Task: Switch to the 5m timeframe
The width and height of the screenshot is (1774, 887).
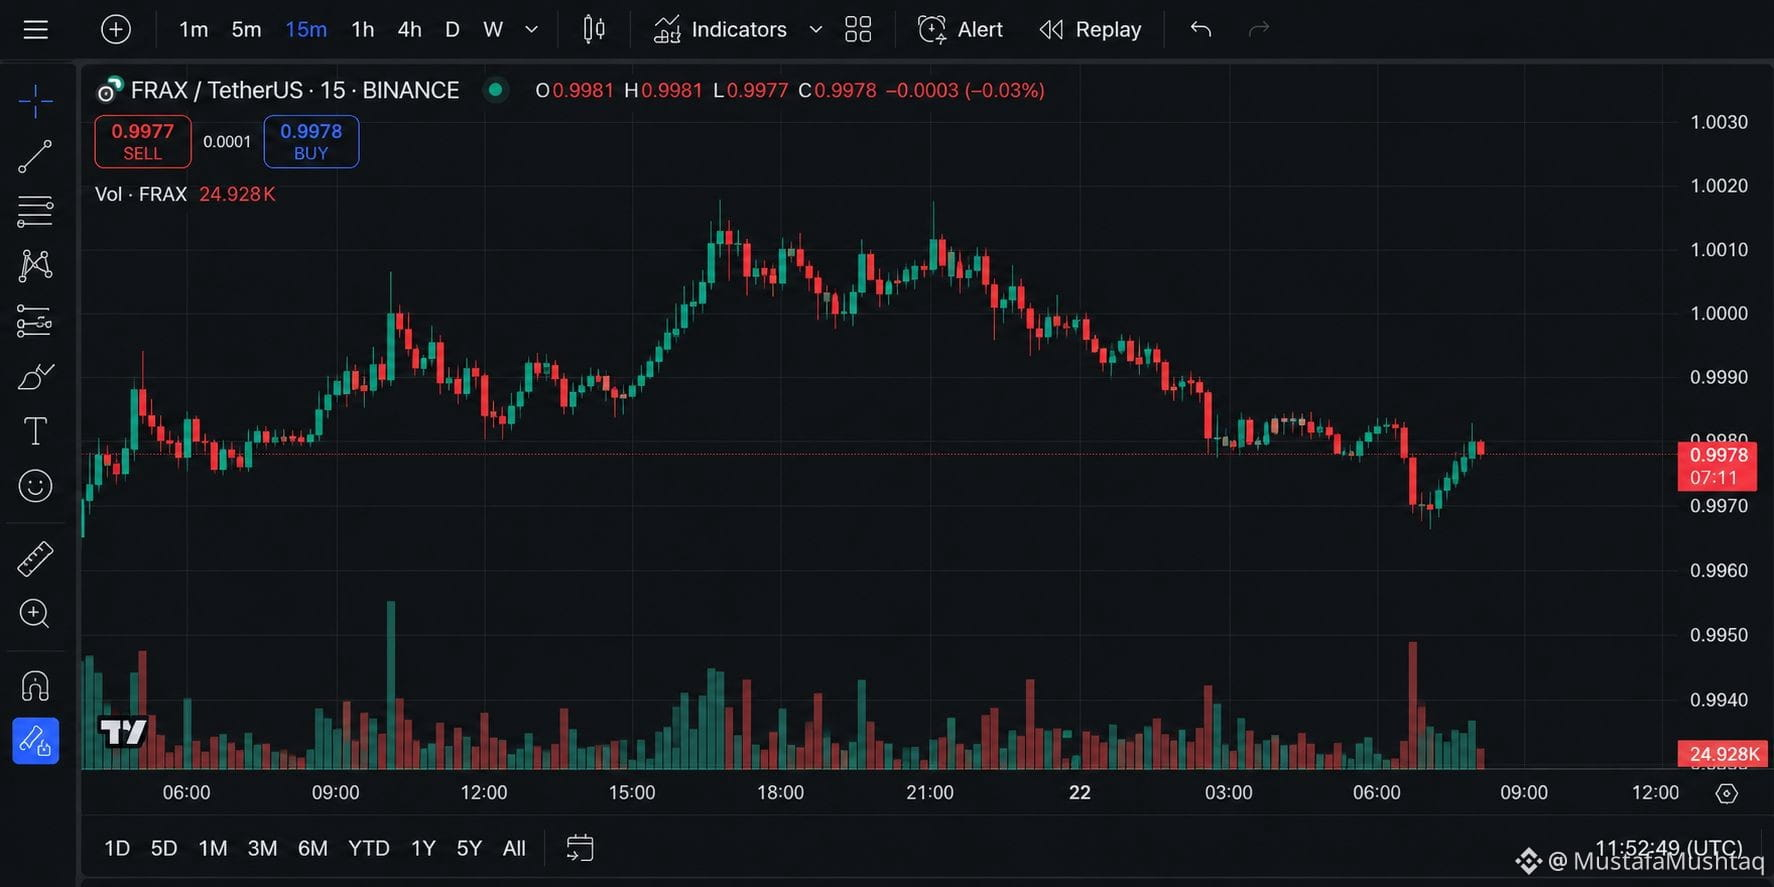Action: 246,29
